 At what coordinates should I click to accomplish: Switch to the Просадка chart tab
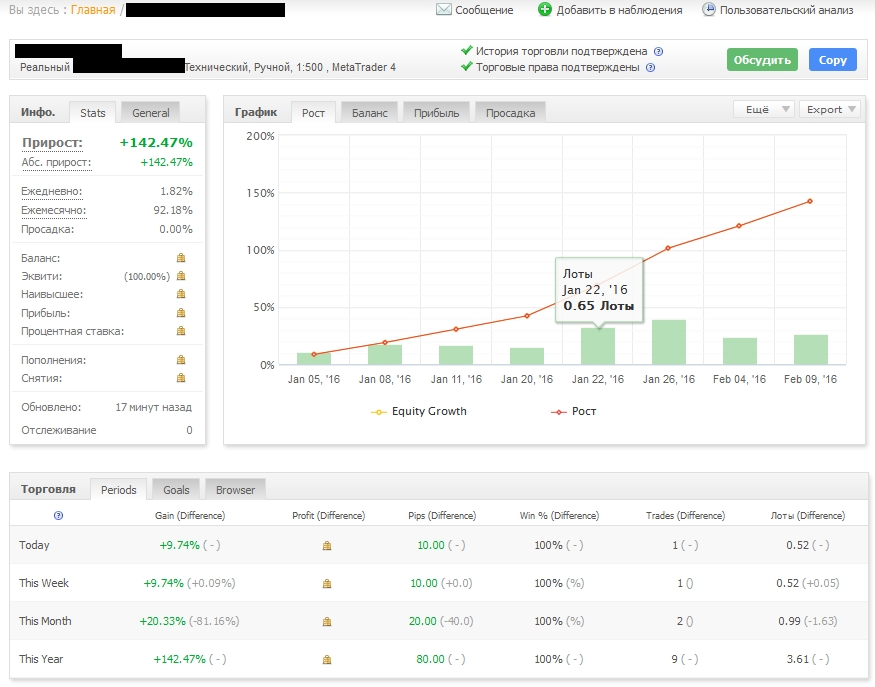click(510, 112)
